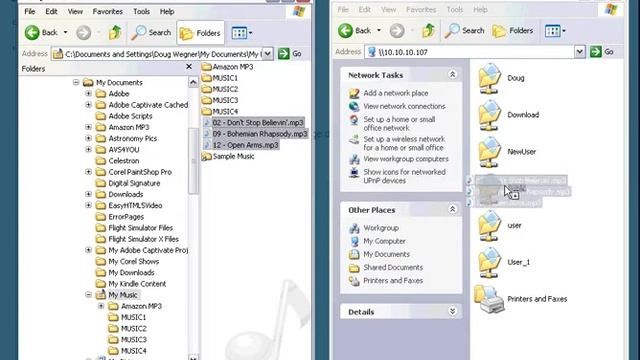The width and height of the screenshot is (640, 360).
Task: Expand Amazon MP3 under My Music
Action: 101,306
